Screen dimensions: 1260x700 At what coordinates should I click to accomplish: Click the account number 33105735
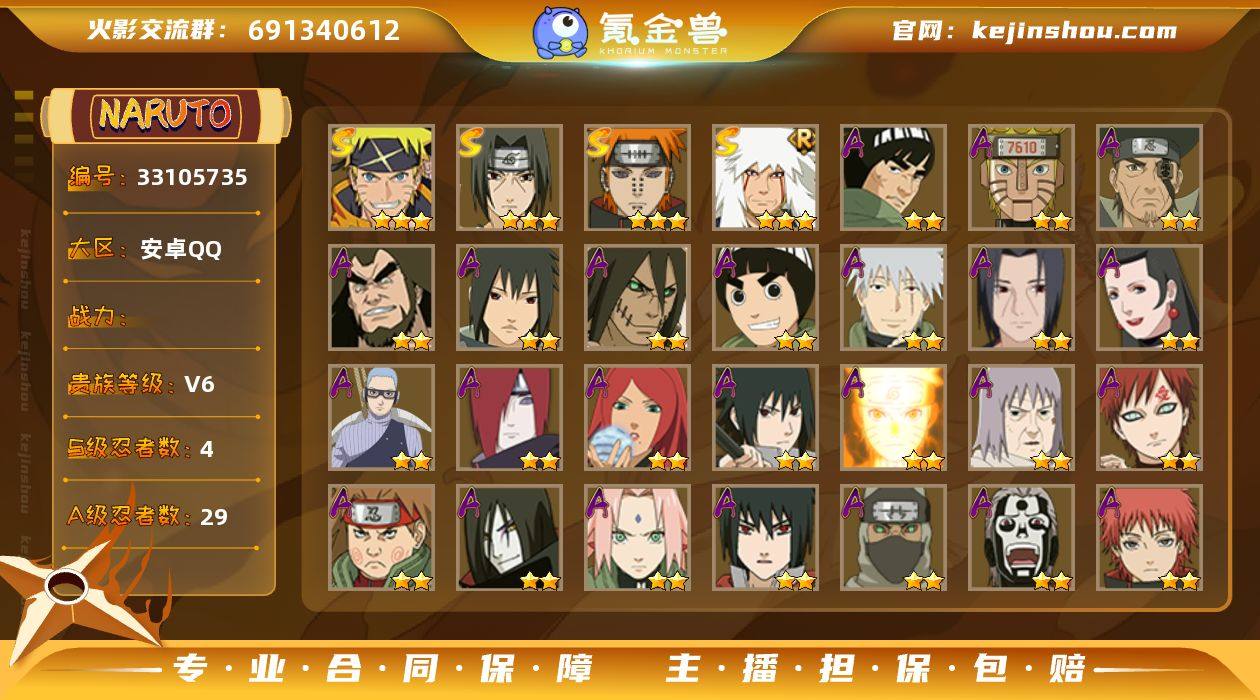192,177
